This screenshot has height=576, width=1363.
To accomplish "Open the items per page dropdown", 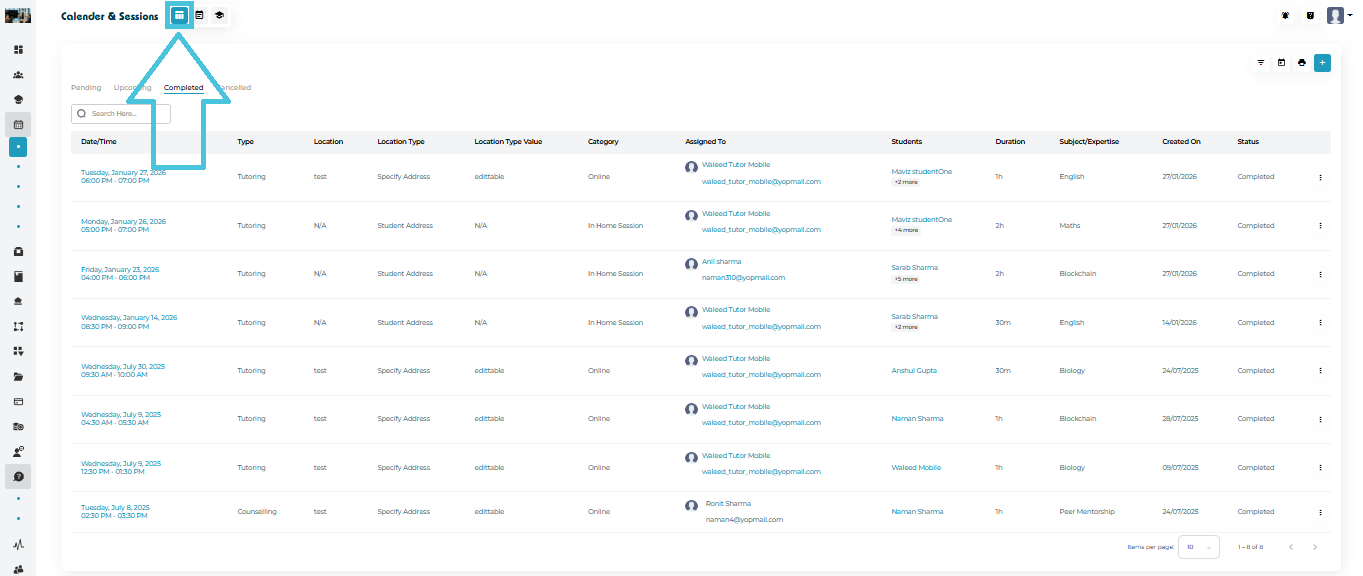I will 1198,547.
